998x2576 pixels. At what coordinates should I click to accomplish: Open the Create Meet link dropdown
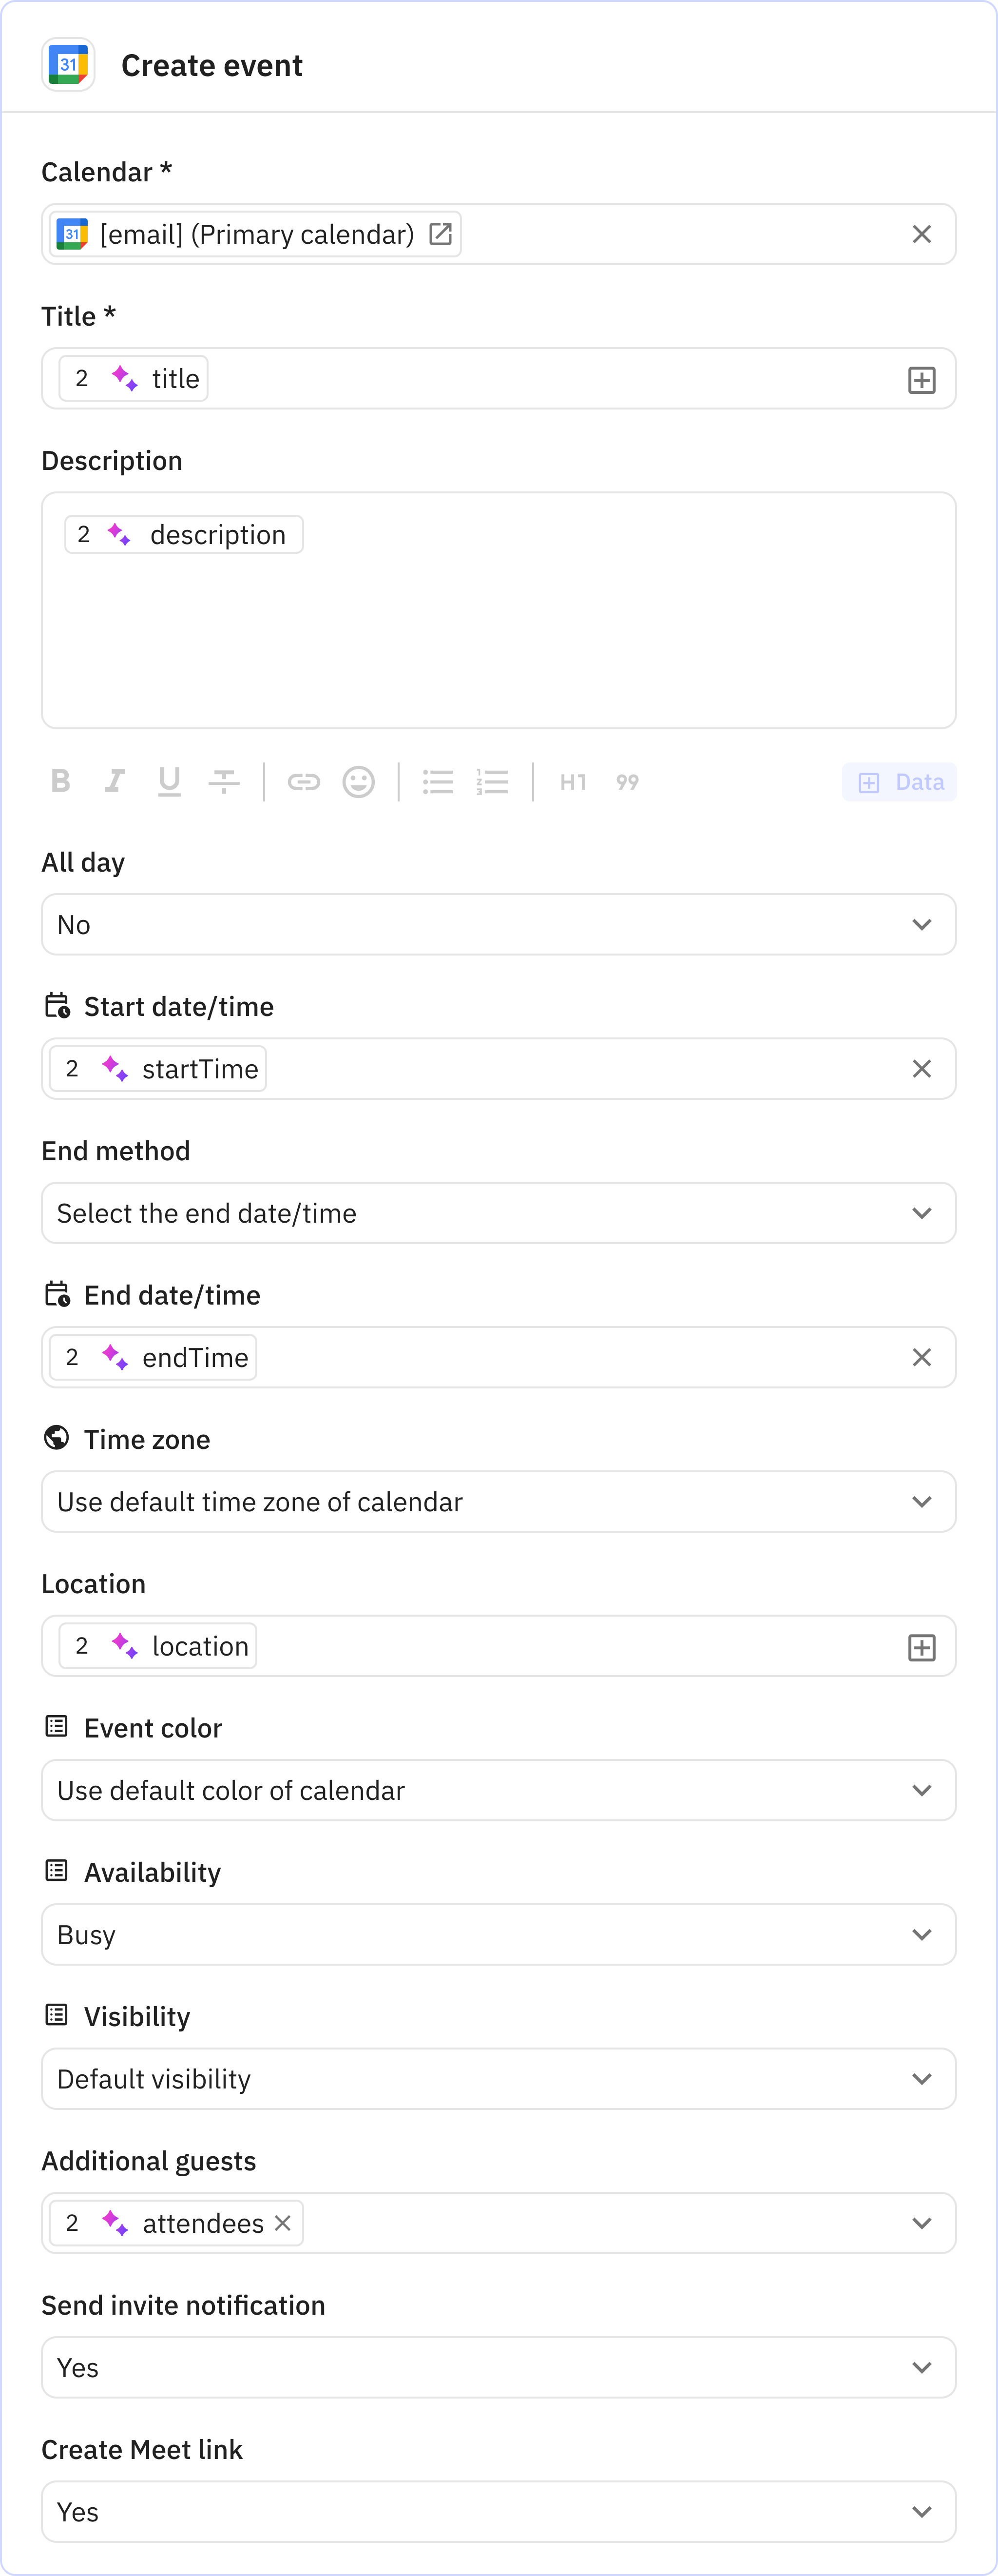point(498,2512)
